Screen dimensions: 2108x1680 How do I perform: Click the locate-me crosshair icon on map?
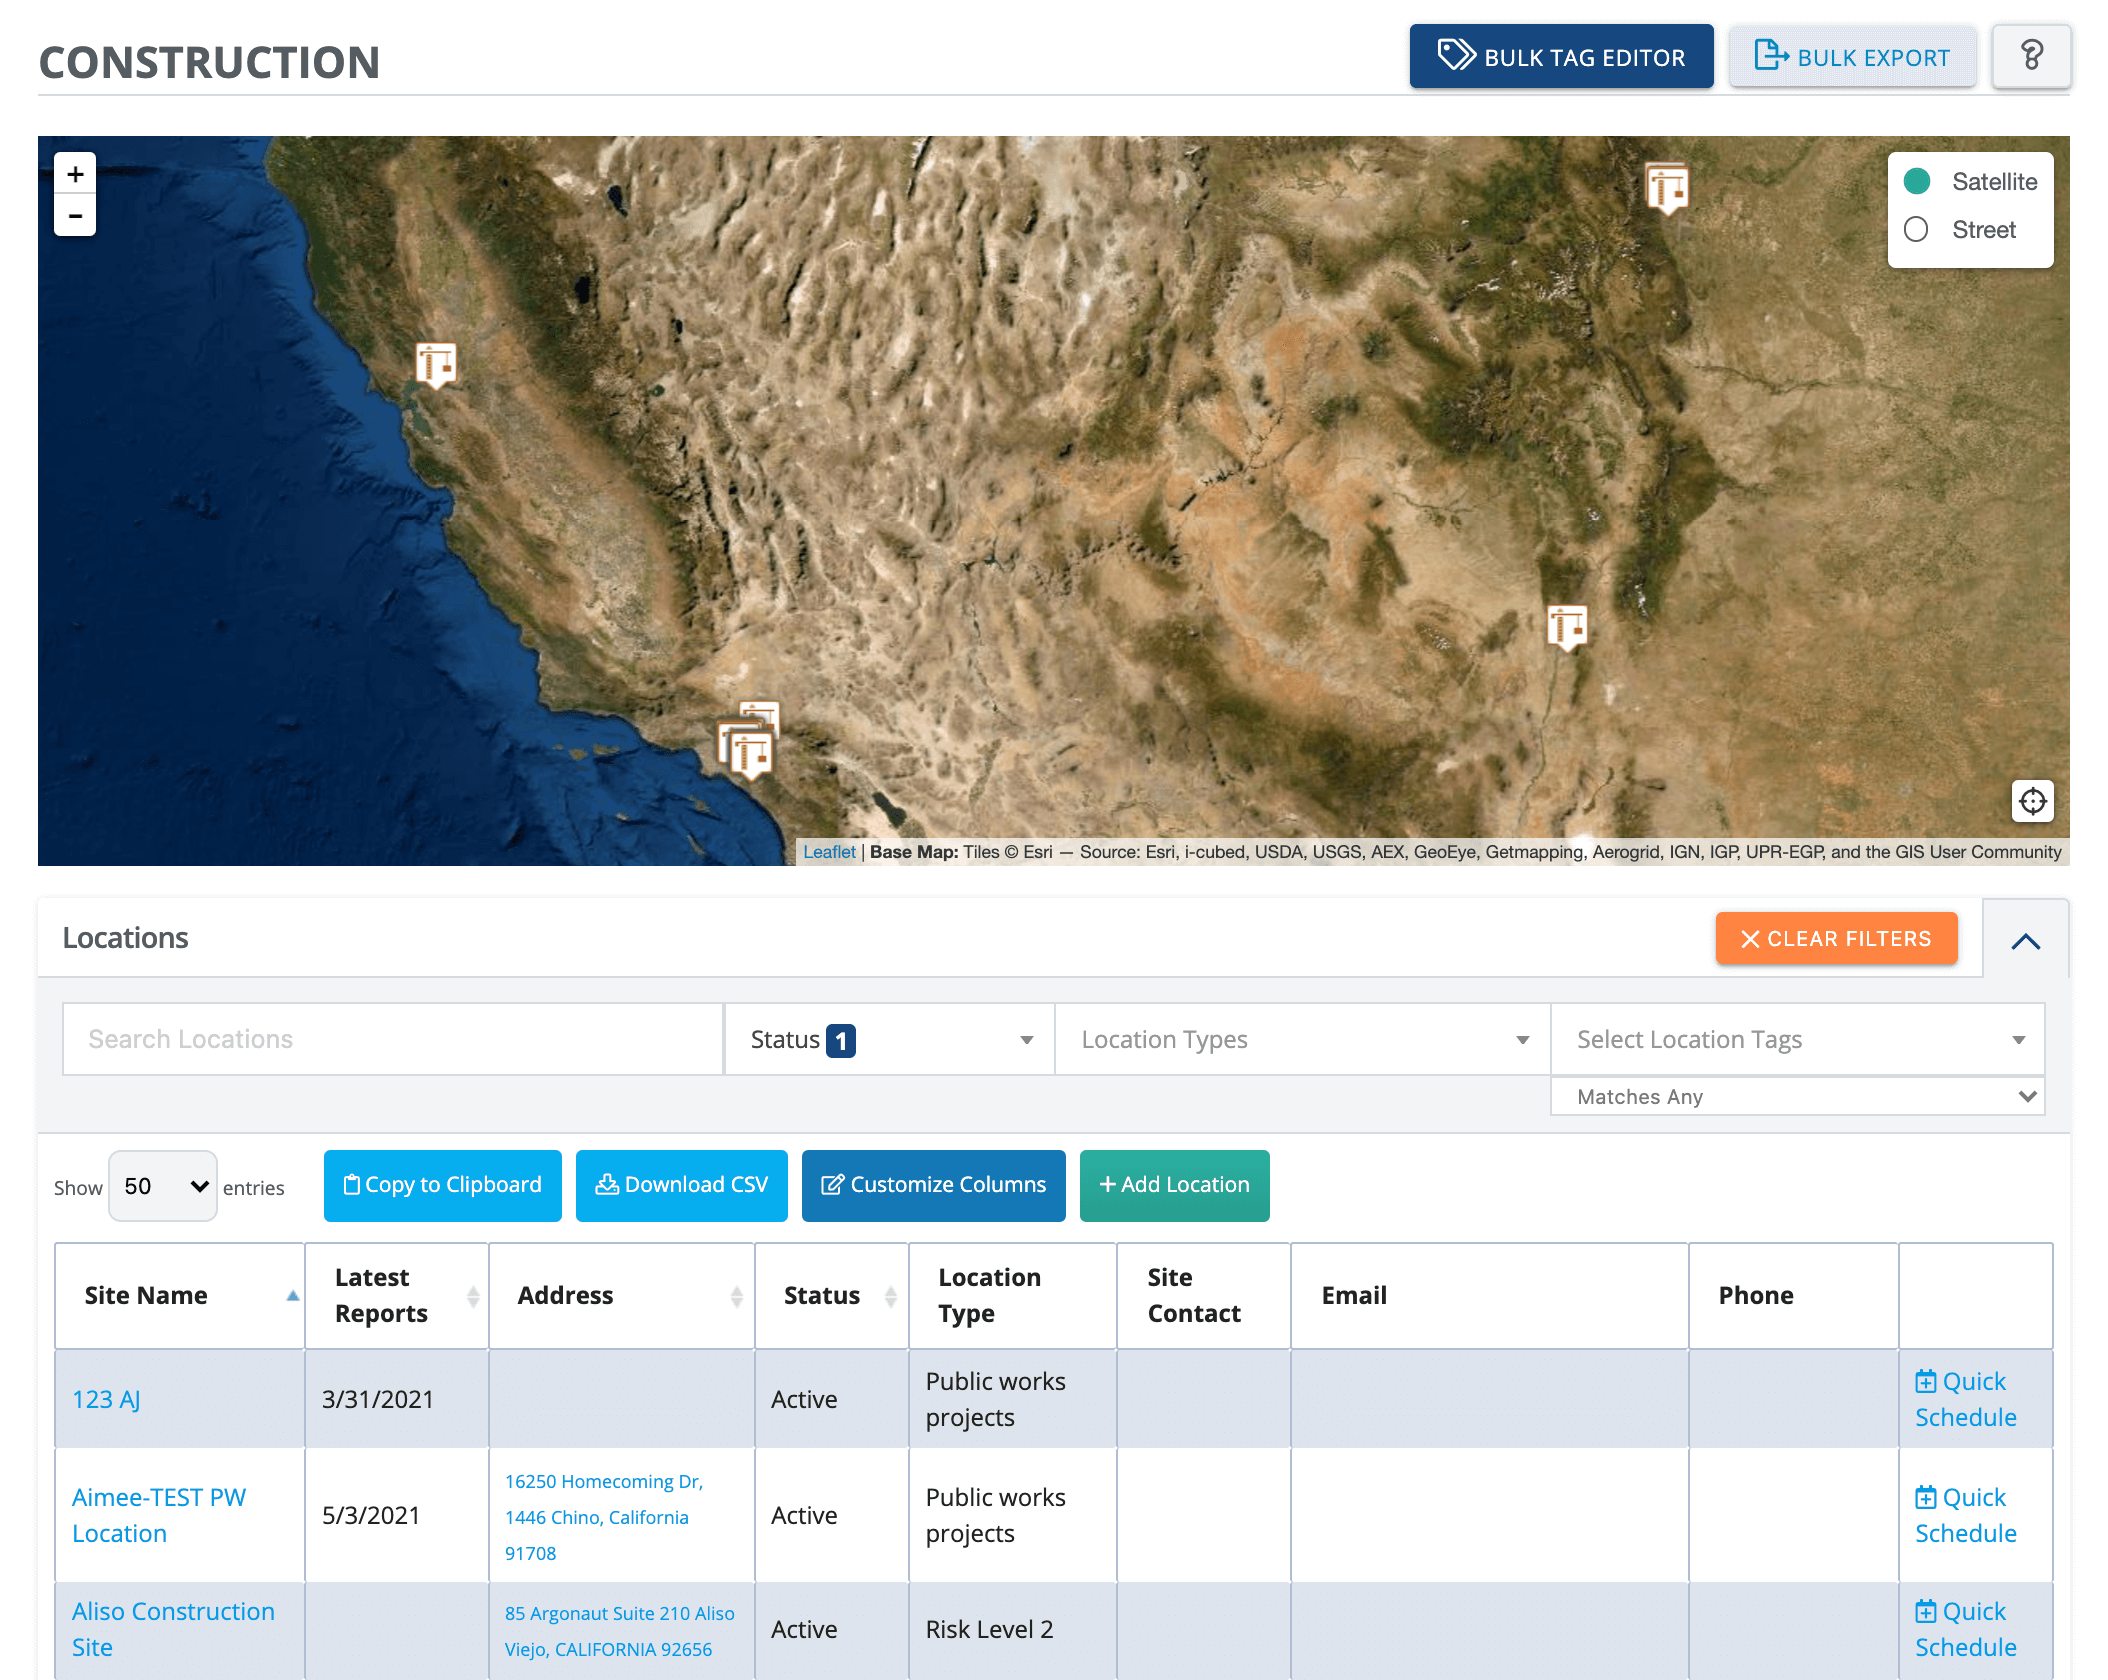point(2032,801)
